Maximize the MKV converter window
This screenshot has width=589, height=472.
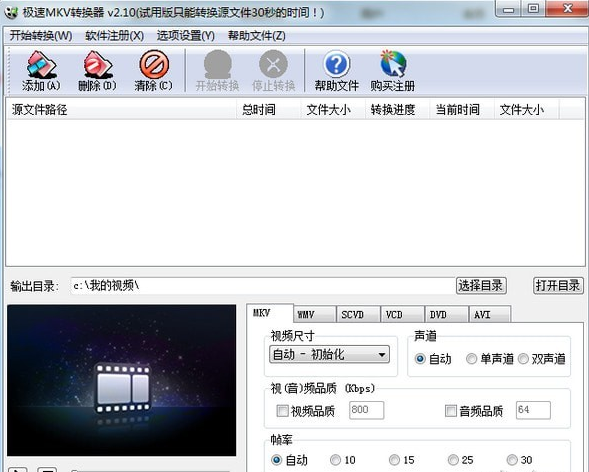point(533,9)
